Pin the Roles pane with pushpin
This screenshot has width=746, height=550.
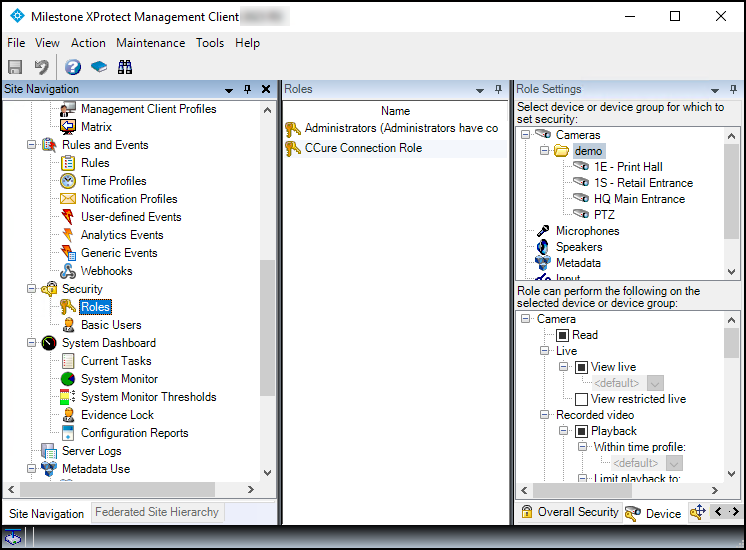point(498,89)
